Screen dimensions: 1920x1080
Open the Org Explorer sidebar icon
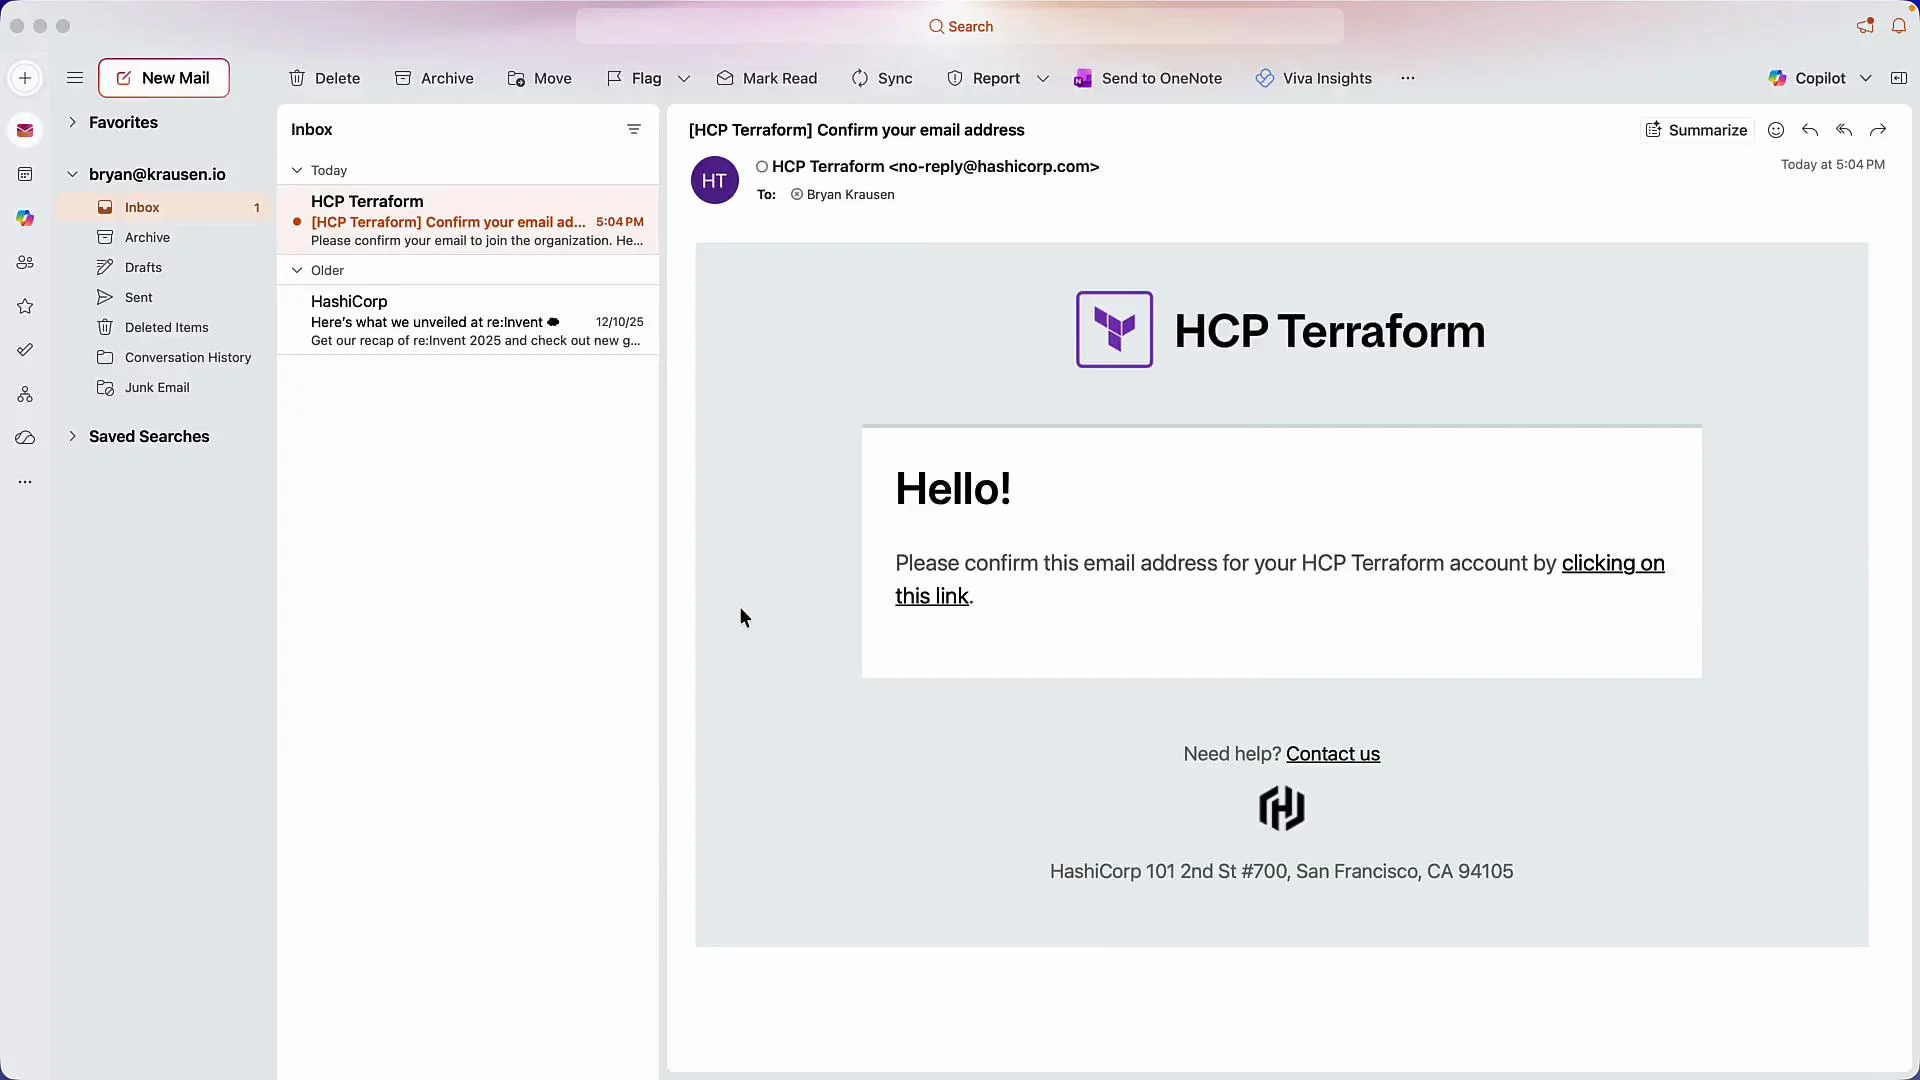(25, 394)
